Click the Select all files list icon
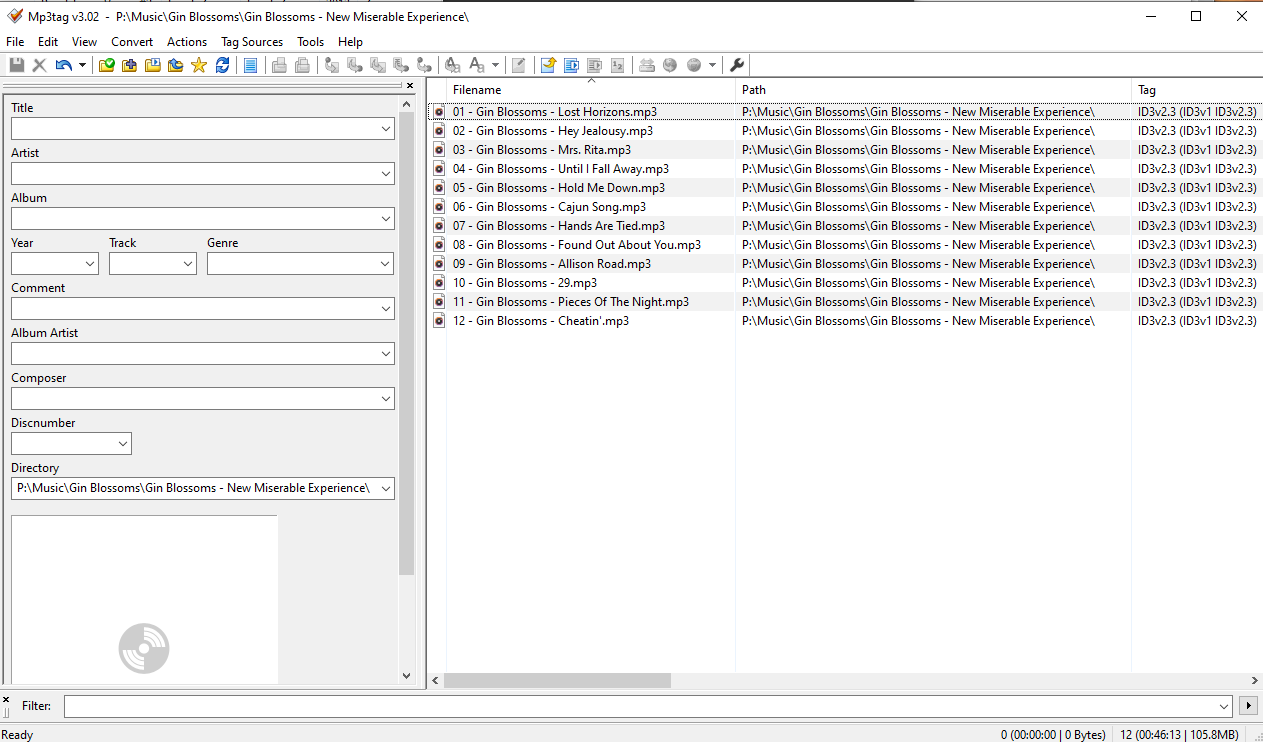 tap(250, 65)
